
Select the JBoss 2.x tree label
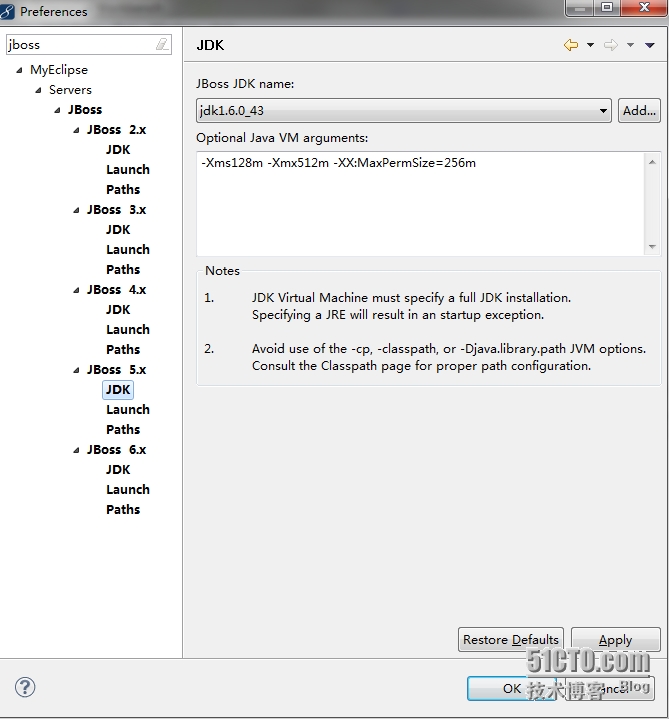116,130
